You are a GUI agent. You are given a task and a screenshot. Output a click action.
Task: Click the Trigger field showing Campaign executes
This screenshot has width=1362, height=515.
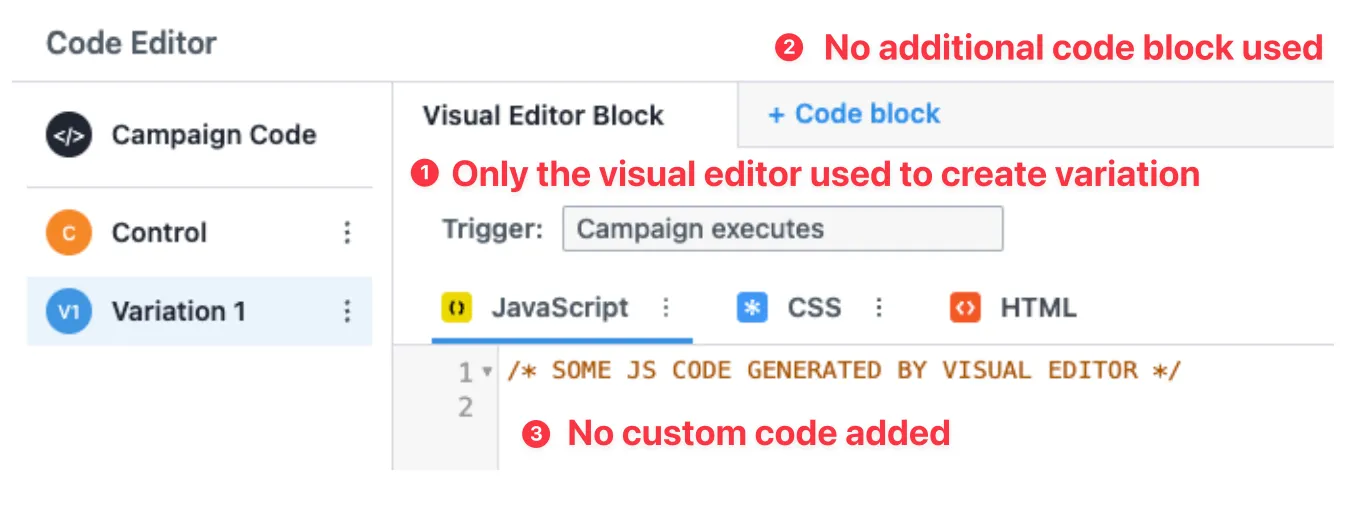click(783, 229)
